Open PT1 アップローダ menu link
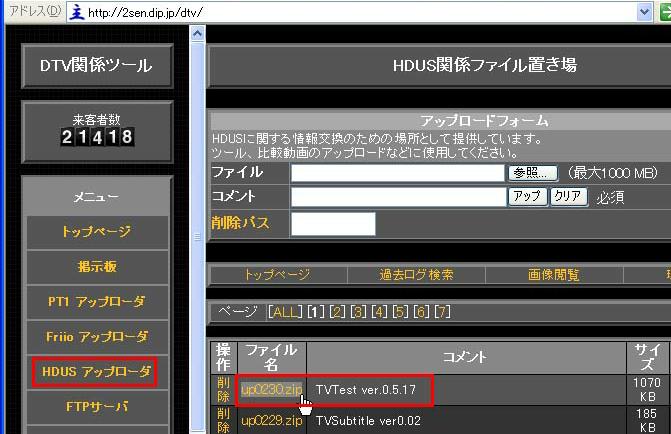 [97, 302]
